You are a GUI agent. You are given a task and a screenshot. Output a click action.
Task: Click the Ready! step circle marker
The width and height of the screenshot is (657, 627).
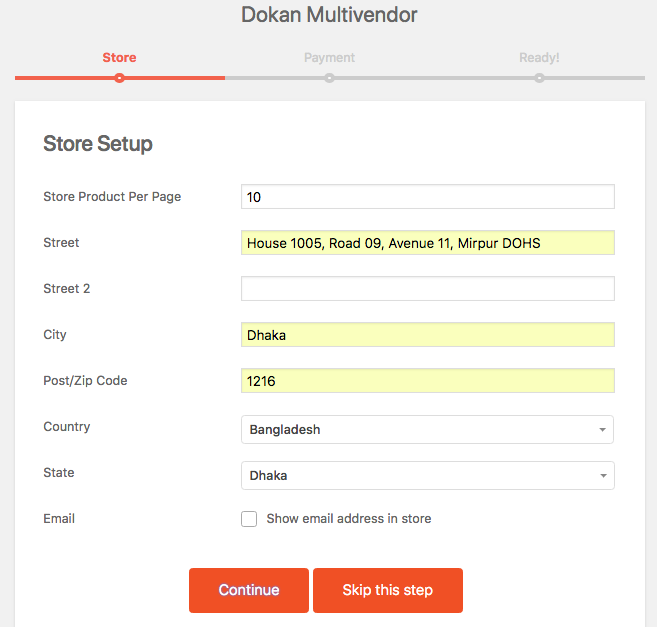coord(539,78)
